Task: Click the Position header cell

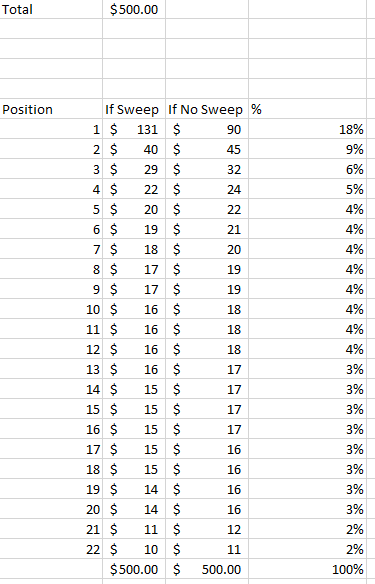Action: coord(51,109)
